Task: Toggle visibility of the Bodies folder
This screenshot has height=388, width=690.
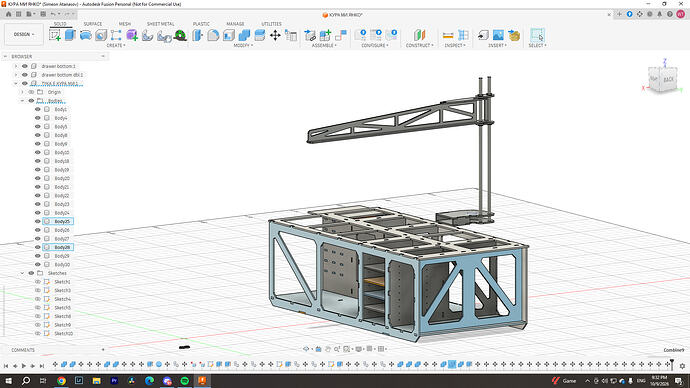Action: [31, 101]
